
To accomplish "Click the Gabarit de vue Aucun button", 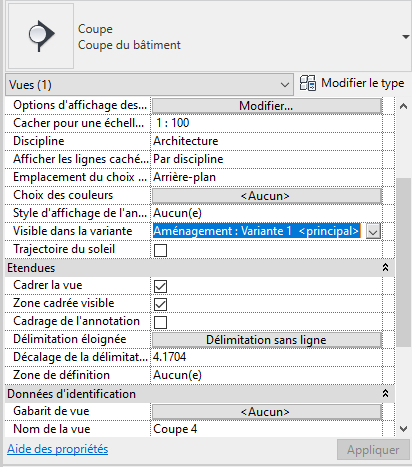I will click(x=267, y=412).
